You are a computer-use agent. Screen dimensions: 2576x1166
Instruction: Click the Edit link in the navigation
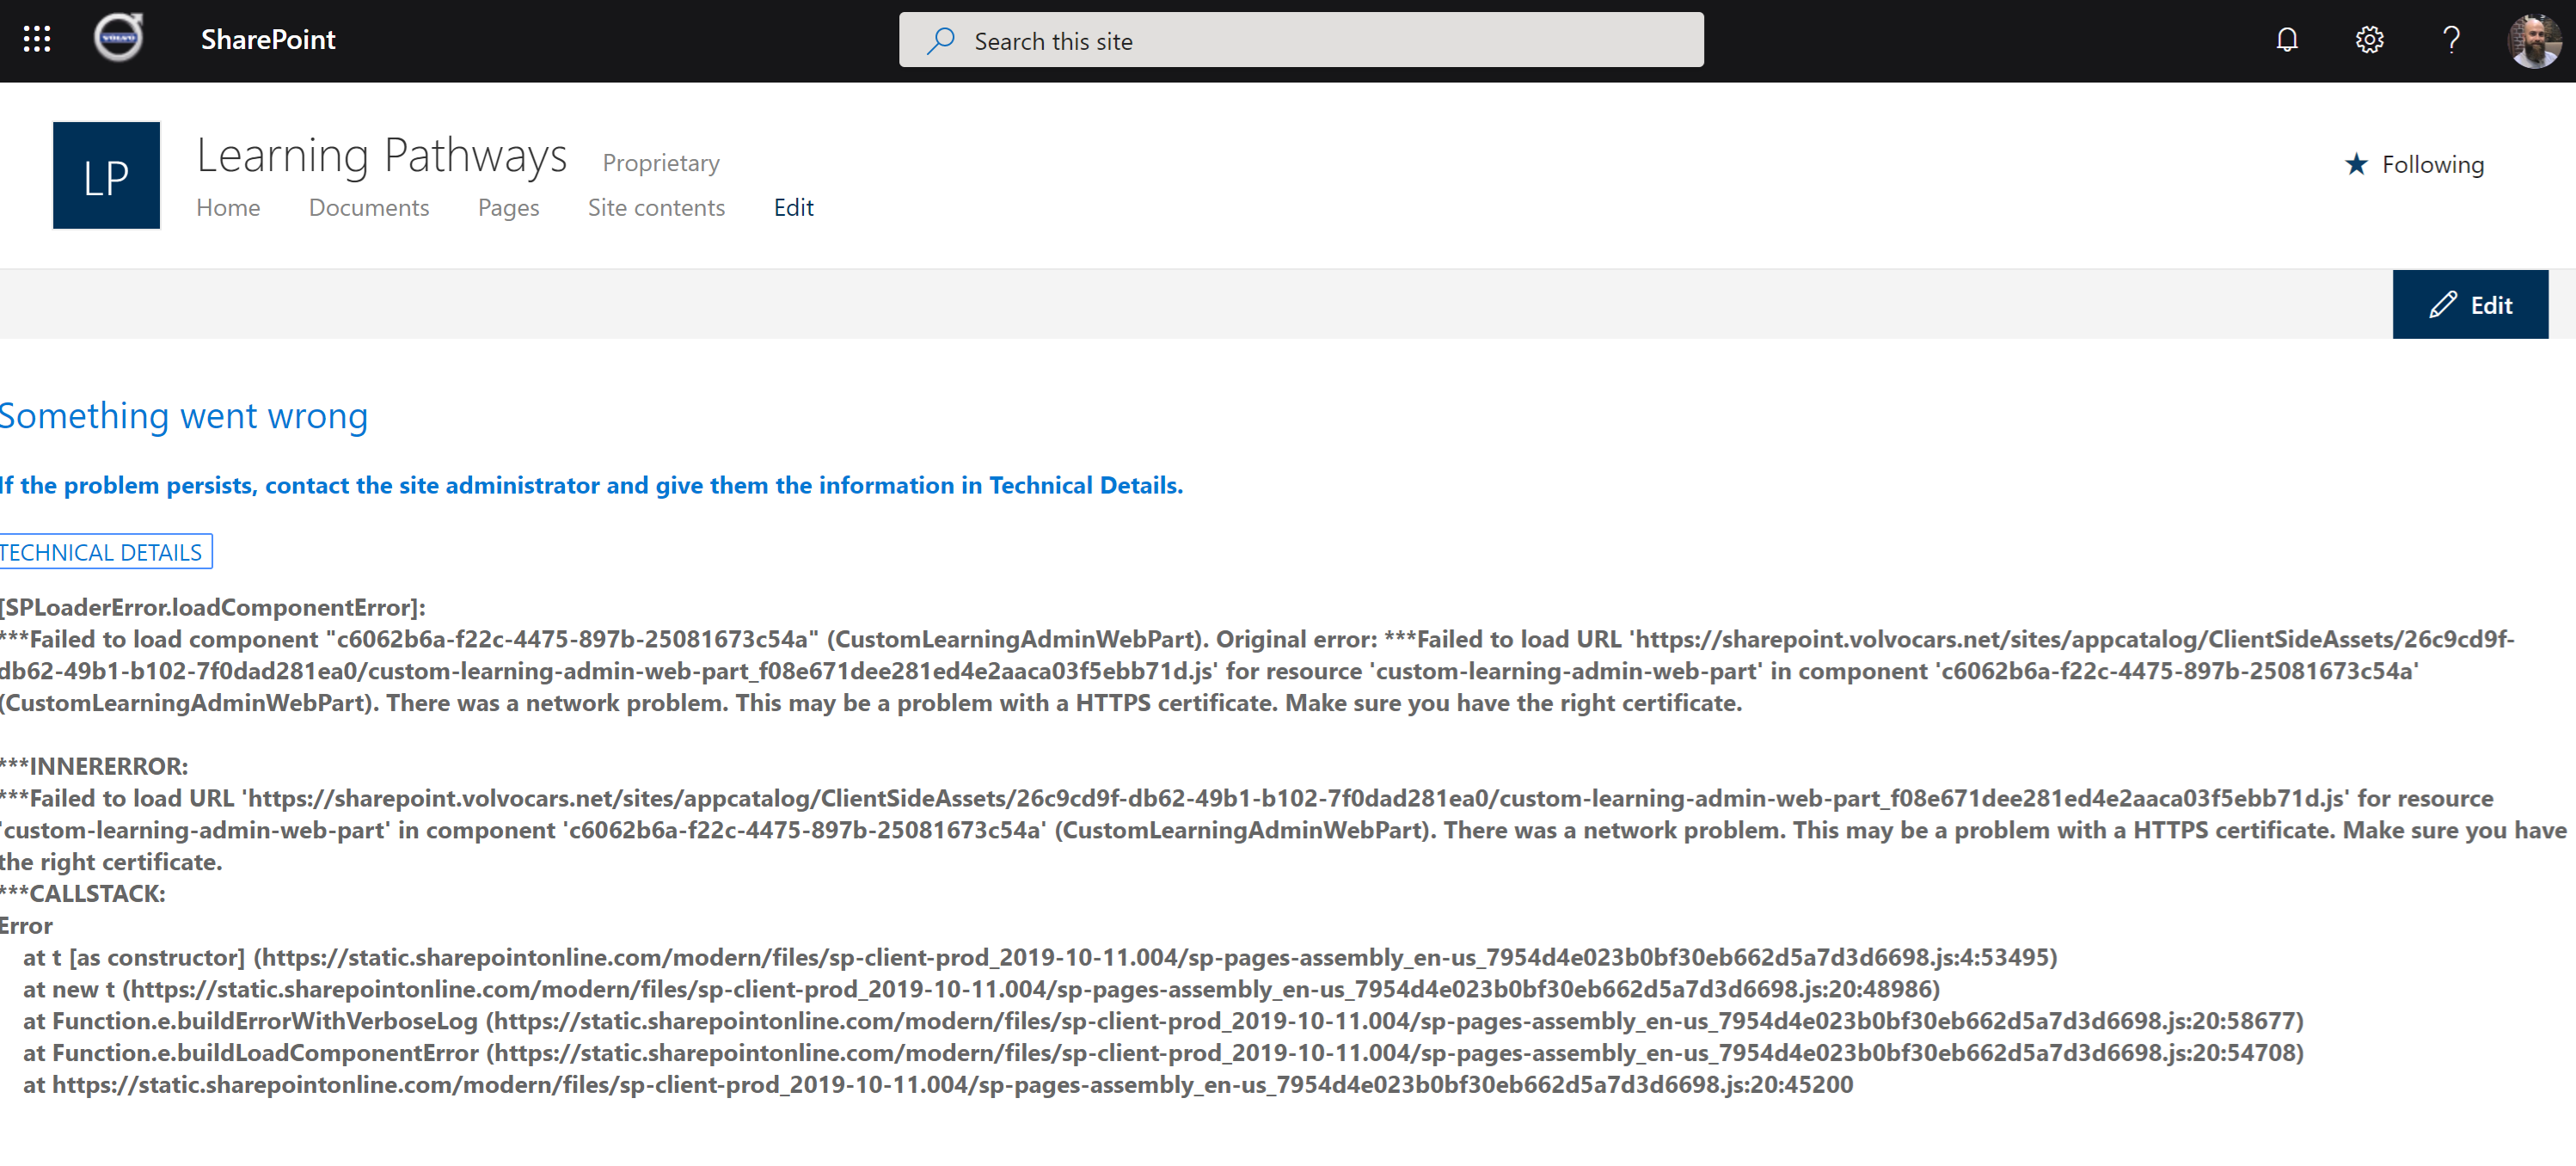tap(793, 208)
